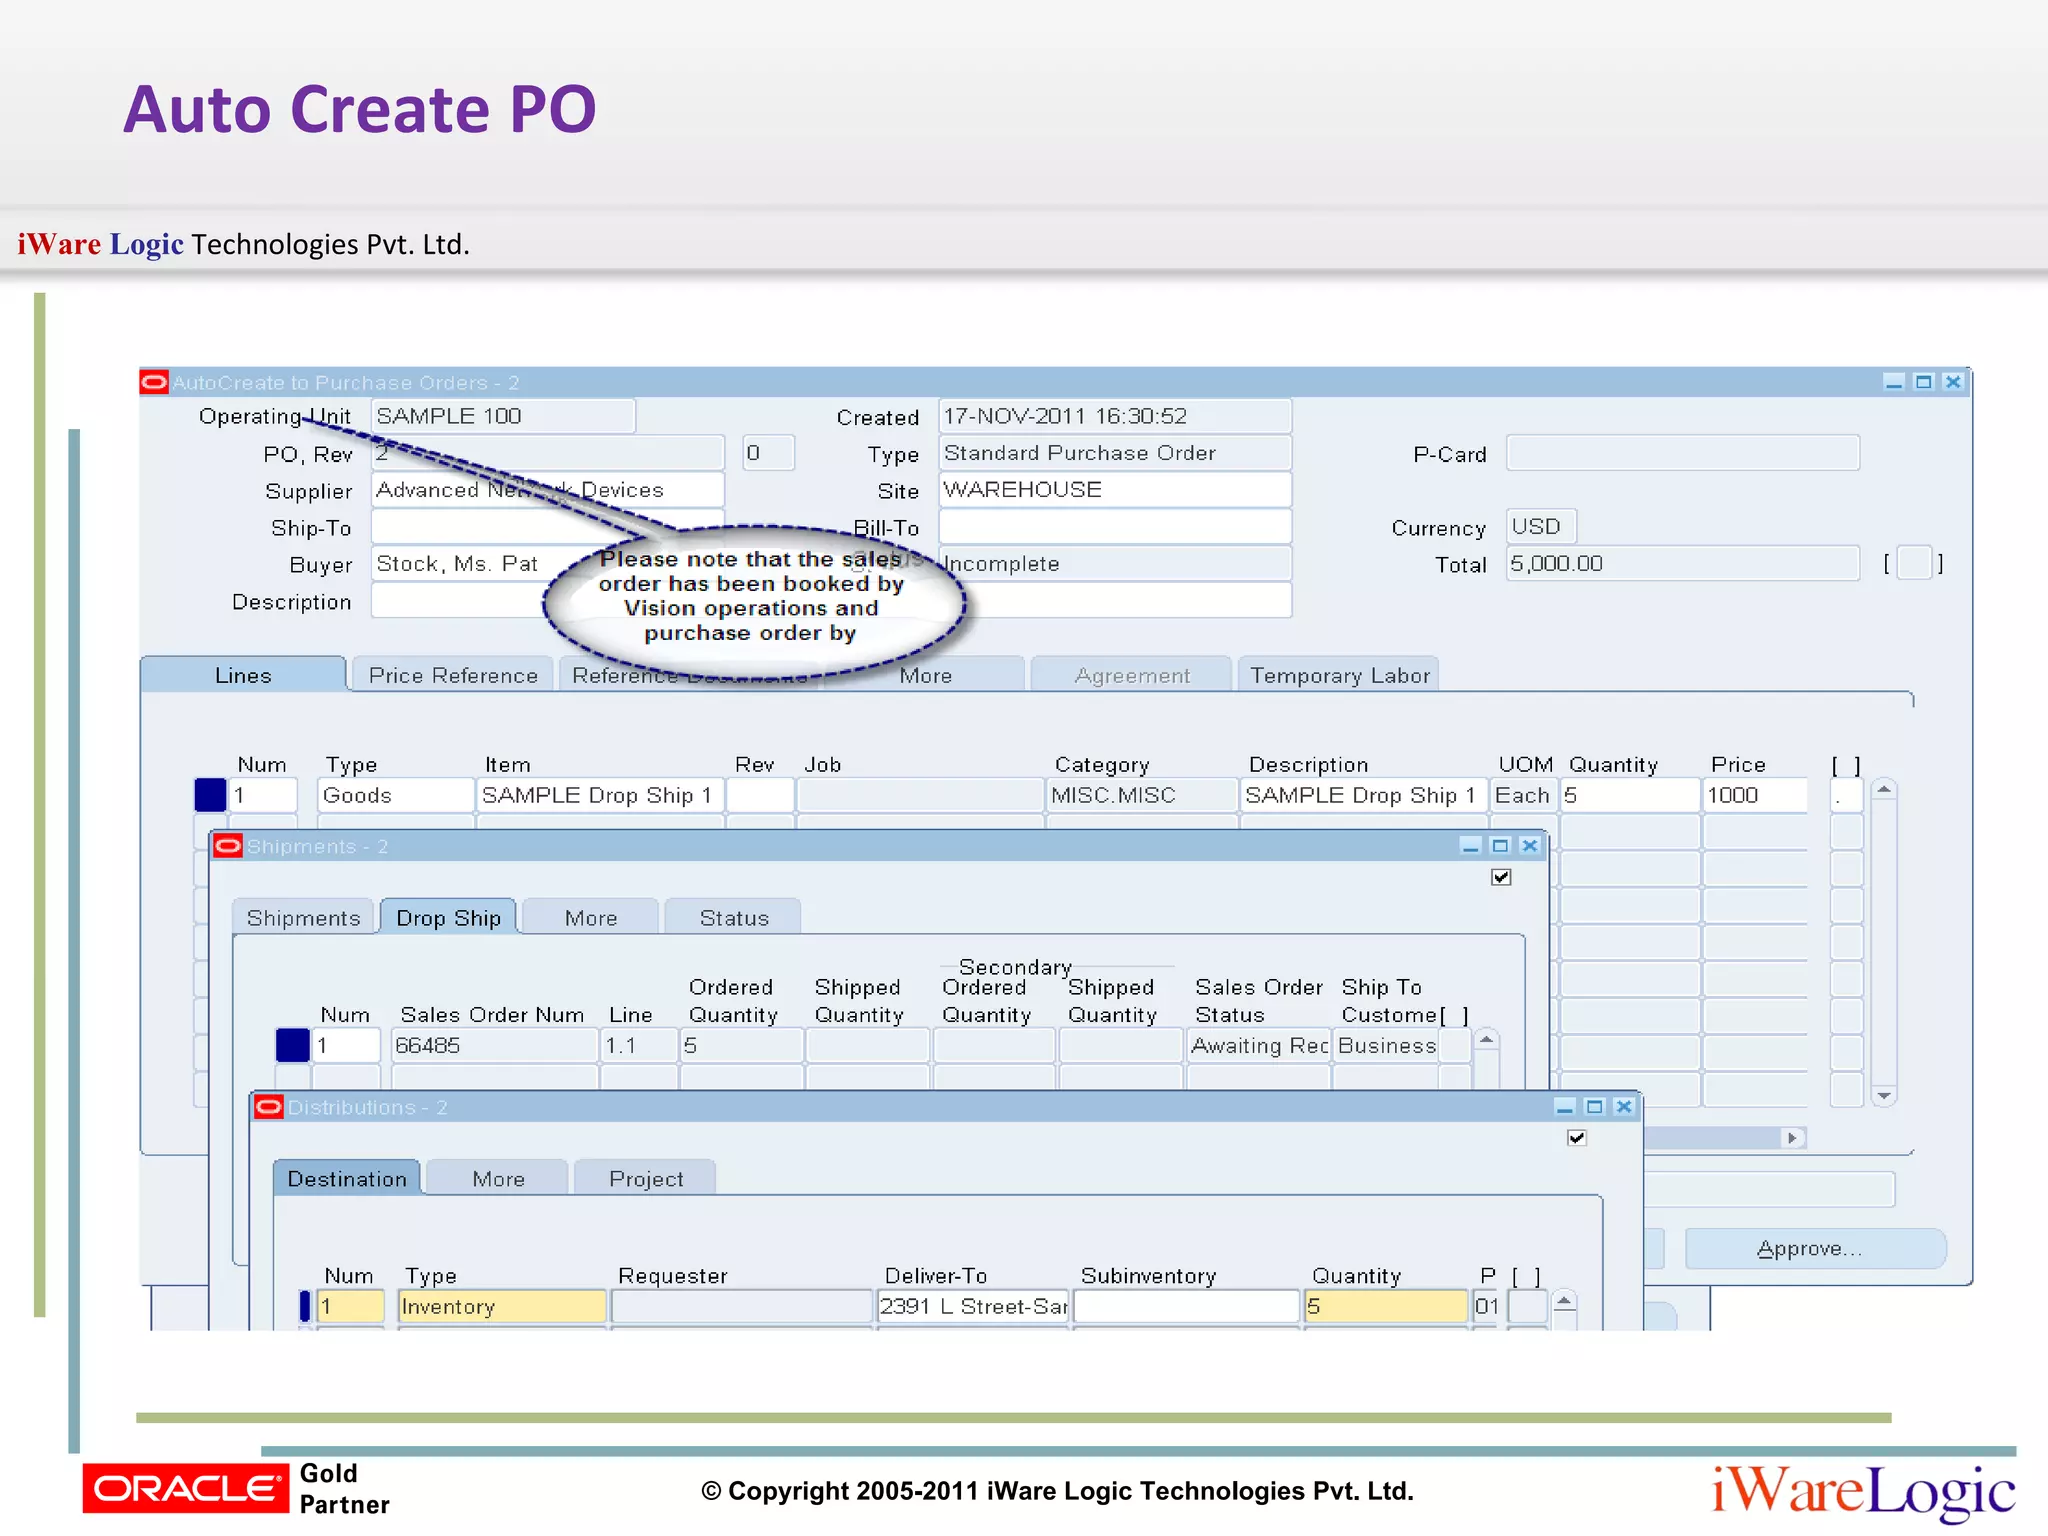Click the Distributions list scroll up arrow
The image size is (2048, 1536).
[1565, 1302]
